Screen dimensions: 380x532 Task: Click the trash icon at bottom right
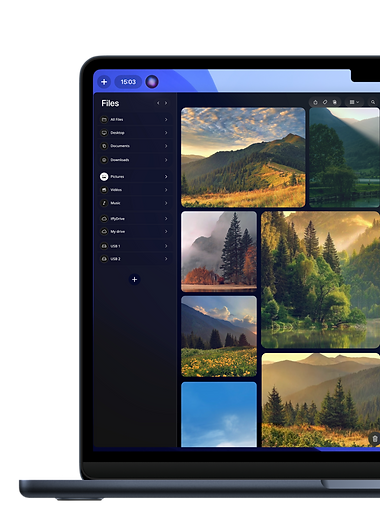click(x=375, y=439)
